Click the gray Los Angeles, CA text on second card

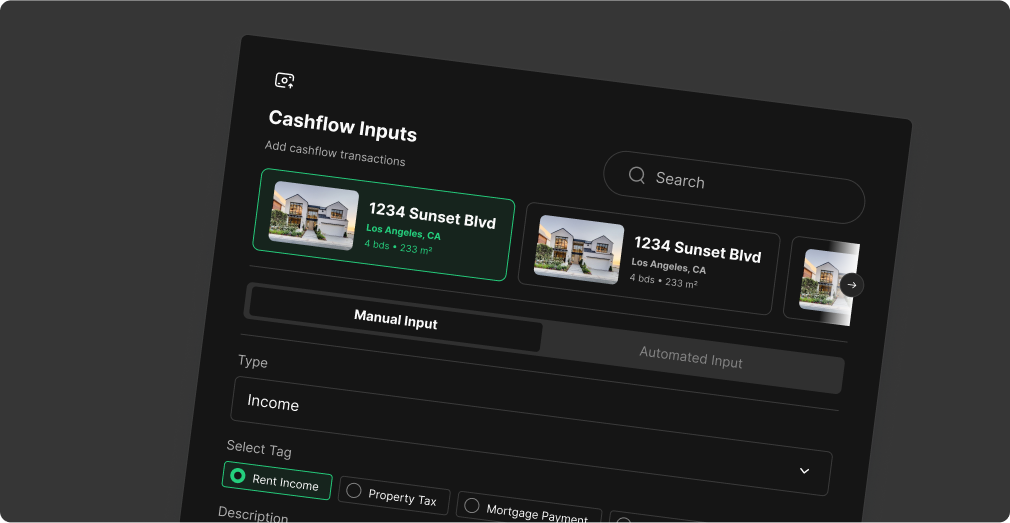point(669,267)
